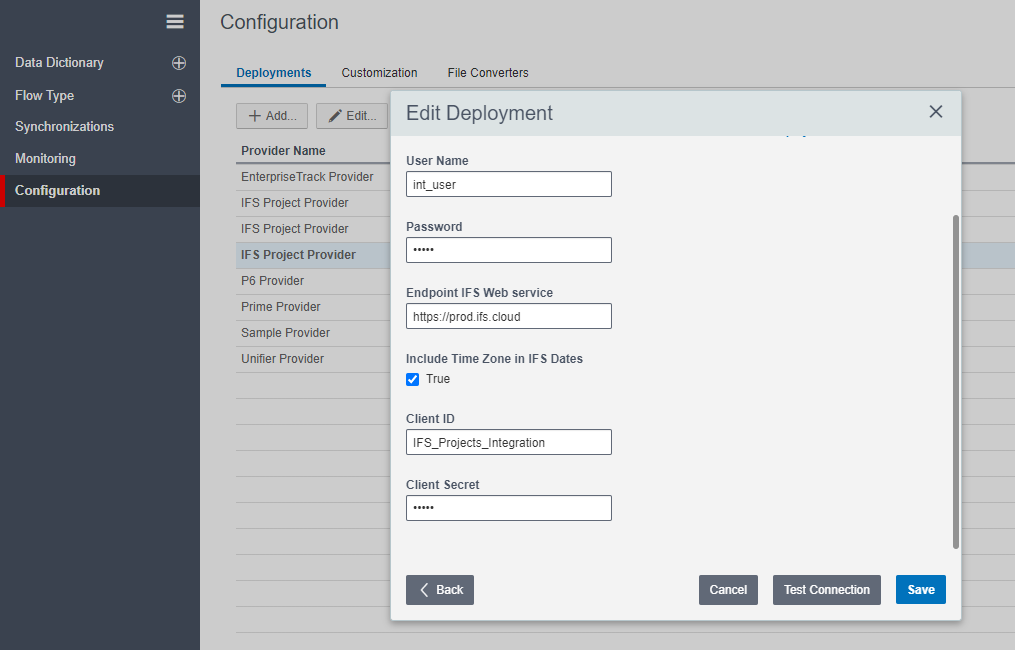Viewport: 1015px width, 650px height.
Task: Uncheck Include Time Zone in IFS Dates
Action: 413,380
